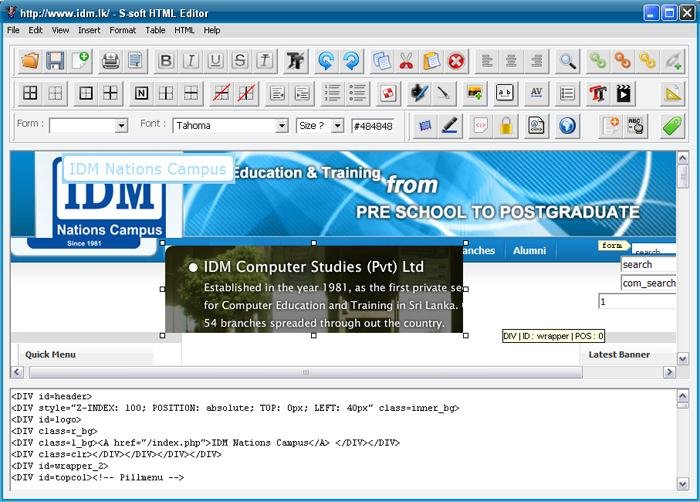Image resolution: width=700 pixels, height=502 pixels.
Task: Open the Font dropdown showing Tahoma
Action: click(x=281, y=126)
